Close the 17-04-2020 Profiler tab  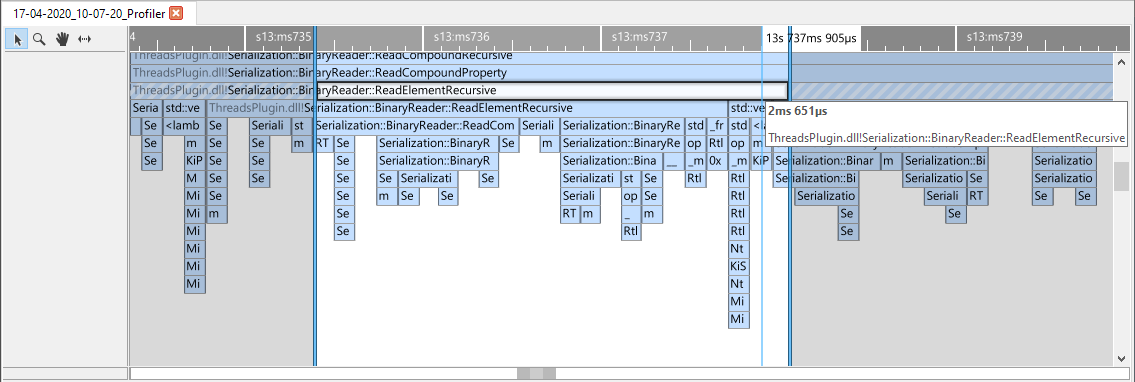(x=176, y=13)
